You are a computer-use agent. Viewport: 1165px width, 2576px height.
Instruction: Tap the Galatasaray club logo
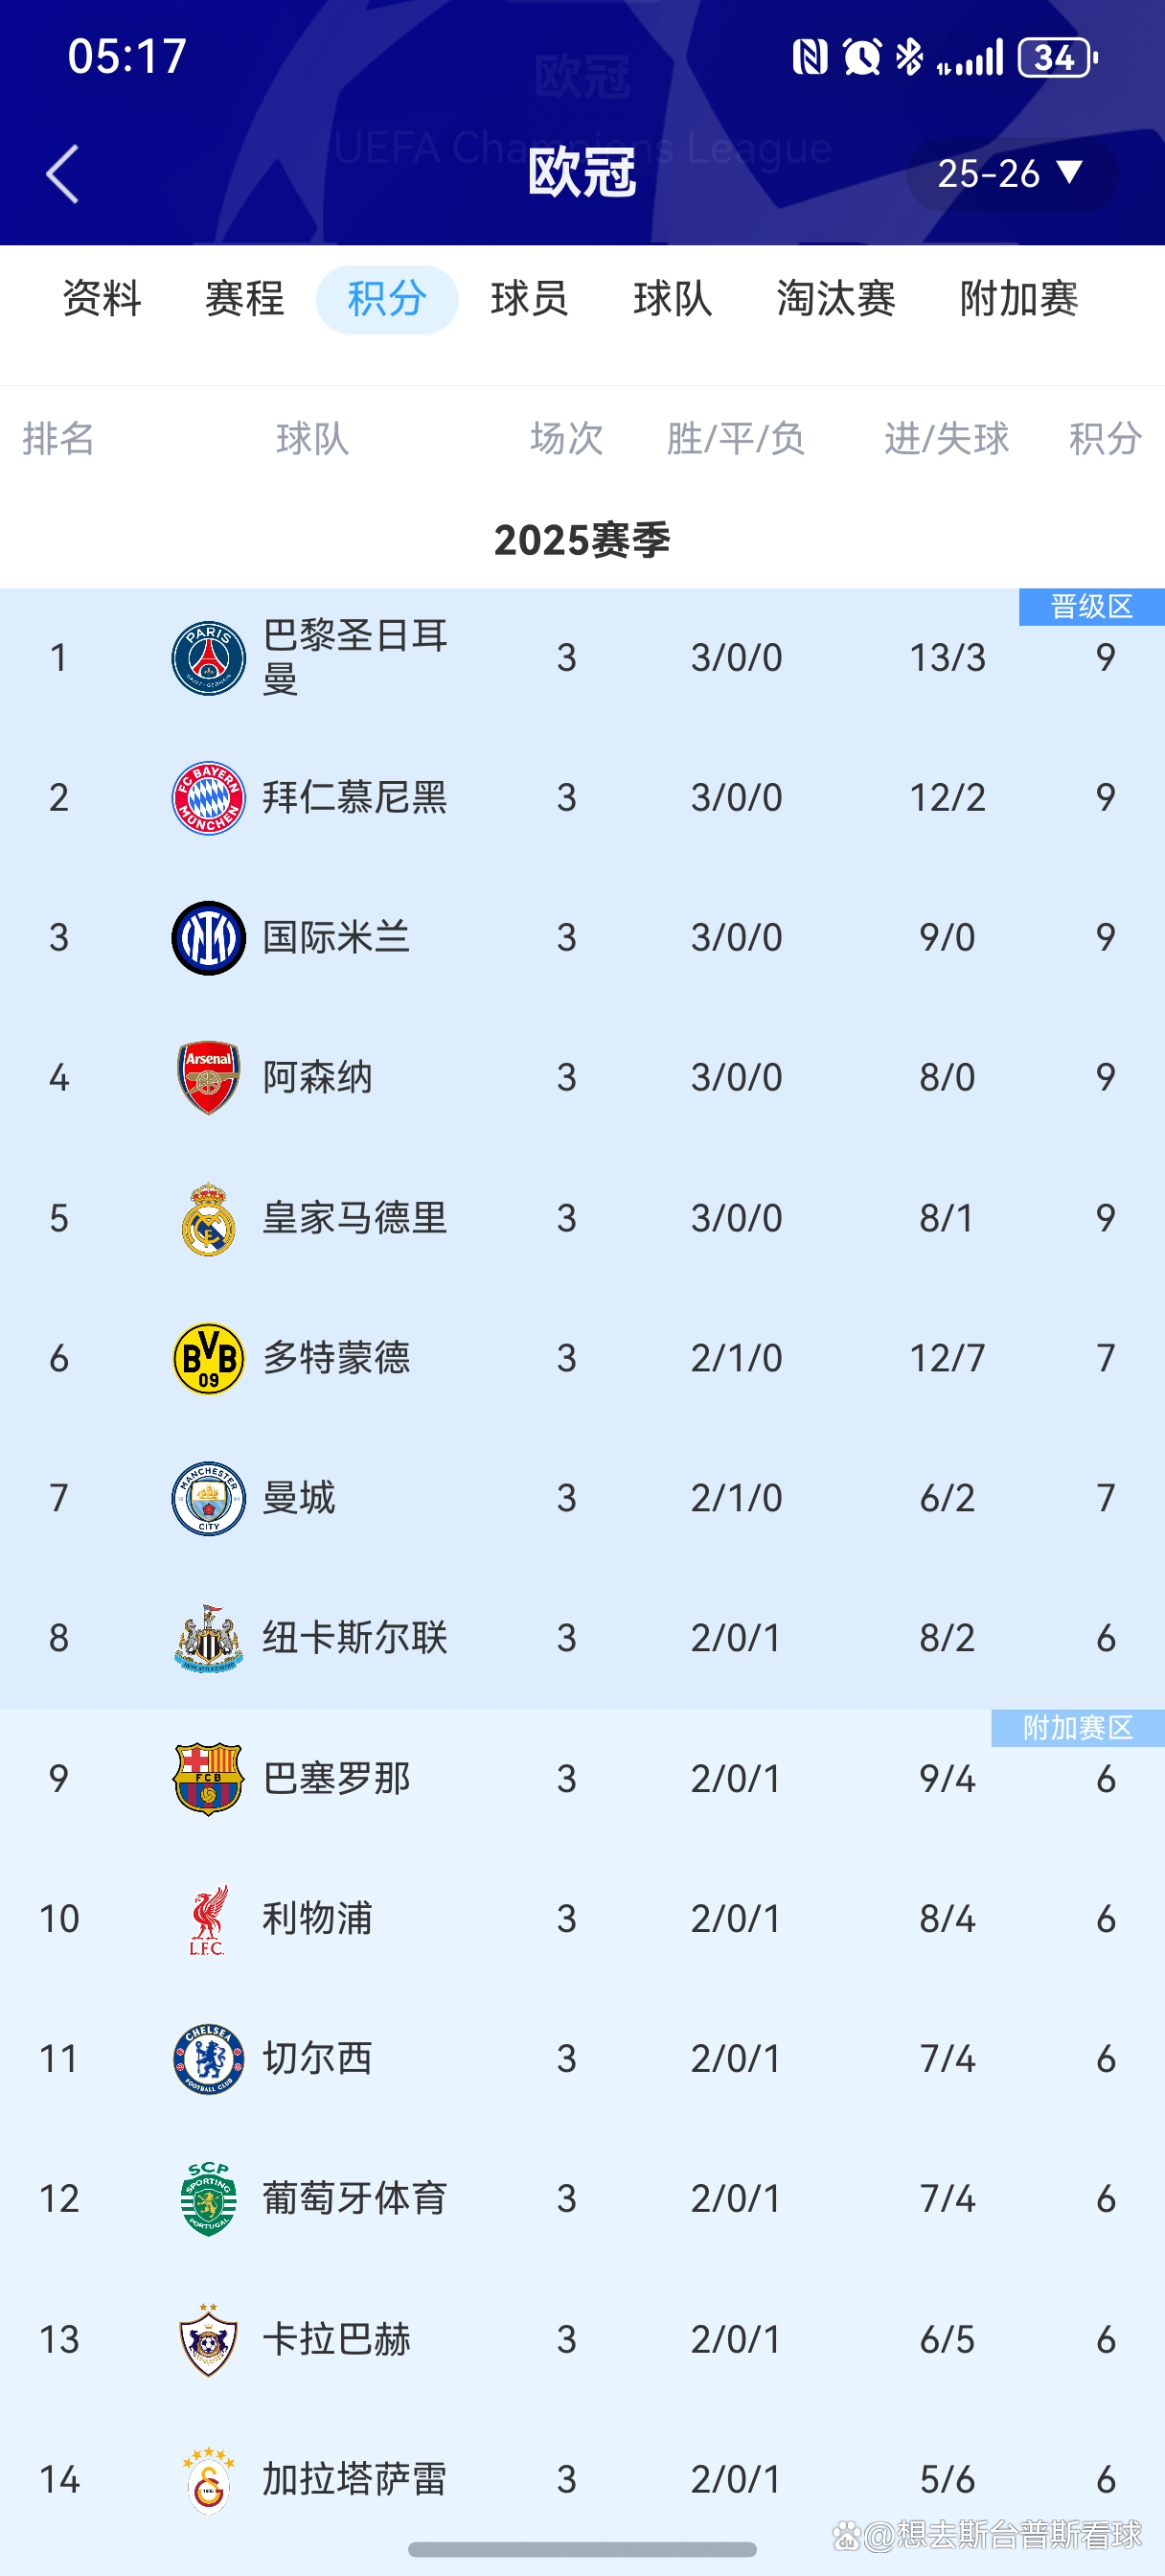tap(208, 2480)
